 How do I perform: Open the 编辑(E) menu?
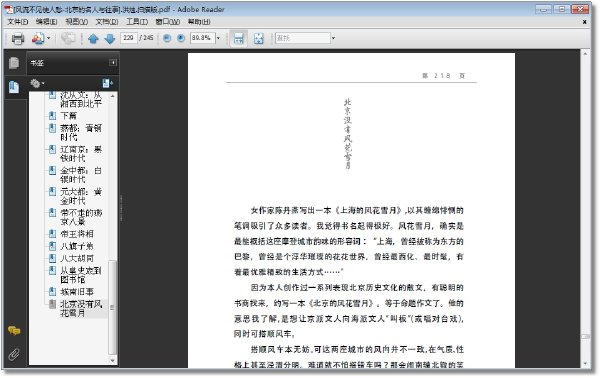[46, 22]
